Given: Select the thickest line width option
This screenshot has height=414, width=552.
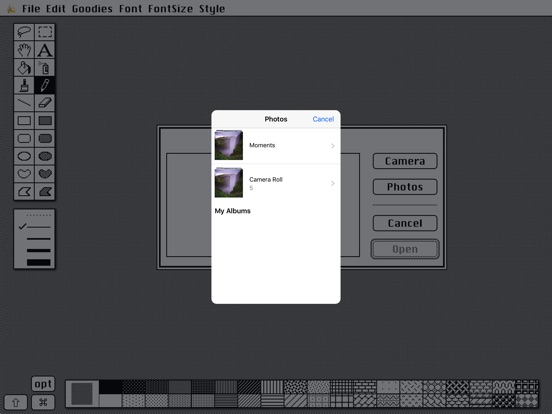Looking at the screenshot, I should point(39,262).
